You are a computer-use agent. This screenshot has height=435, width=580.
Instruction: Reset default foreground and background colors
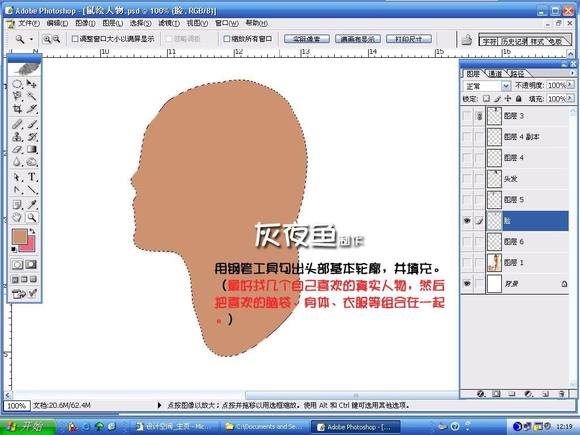click(14, 249)
